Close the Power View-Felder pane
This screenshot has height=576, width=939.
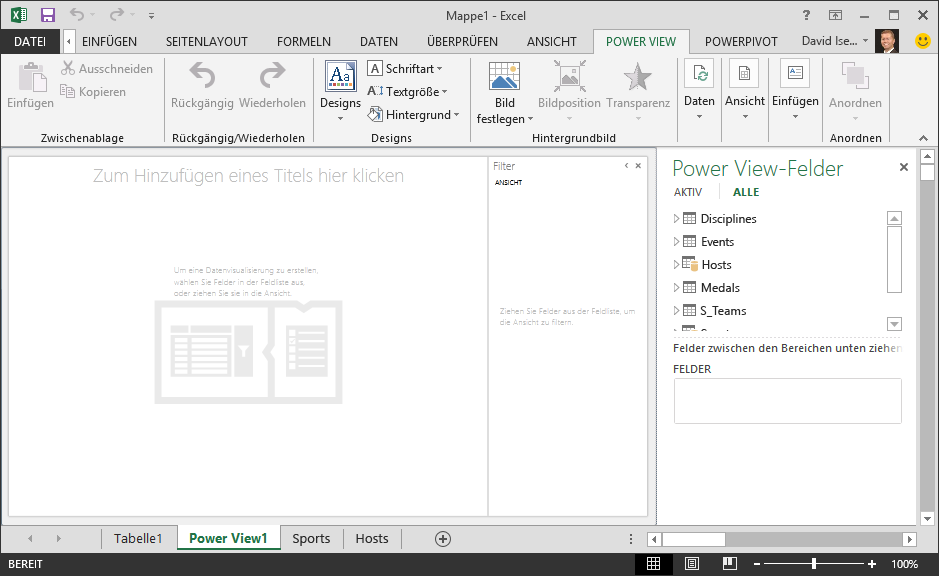[904, 168]
